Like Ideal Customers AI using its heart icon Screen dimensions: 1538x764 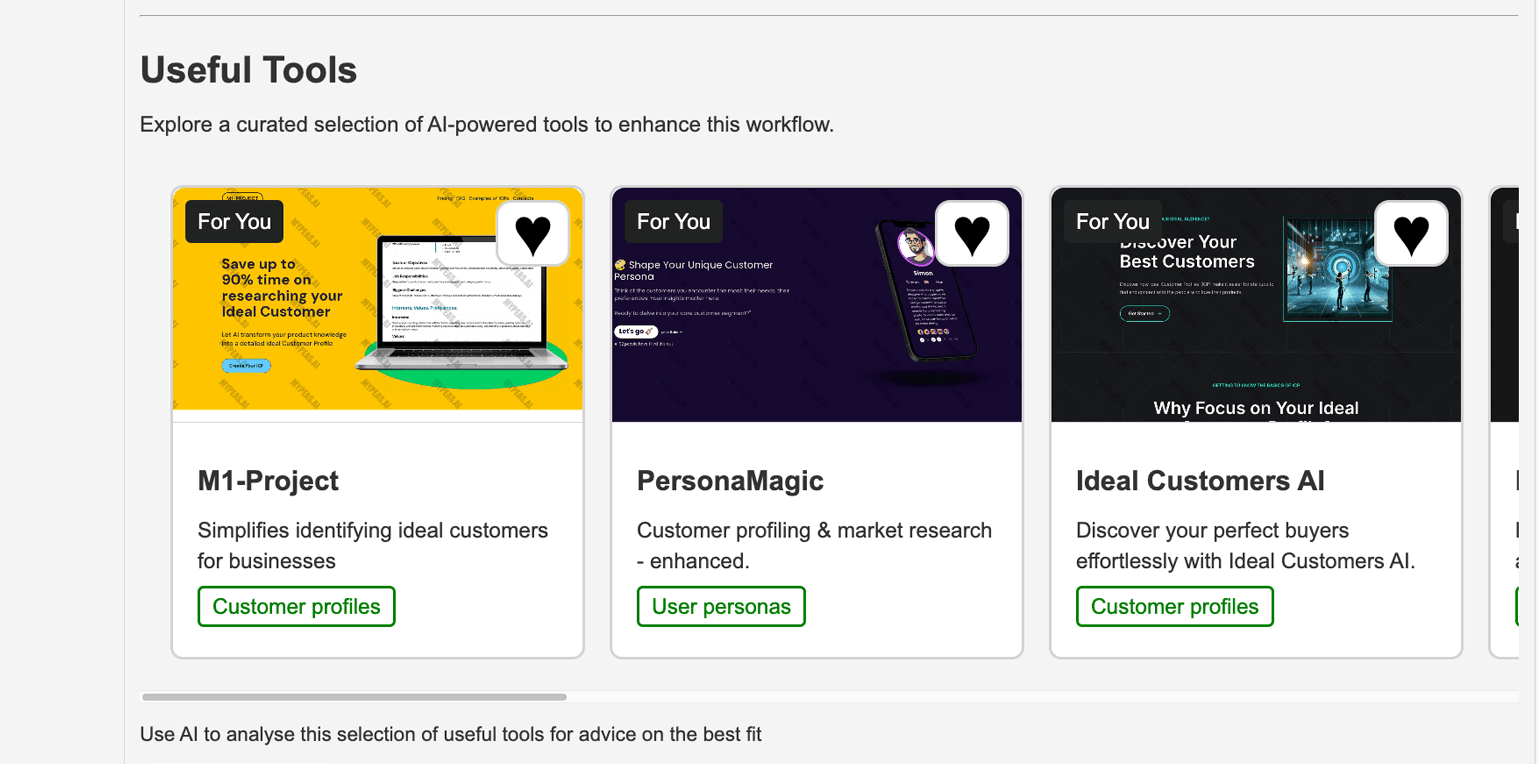pyautogui.click(x=1411, y=234)
